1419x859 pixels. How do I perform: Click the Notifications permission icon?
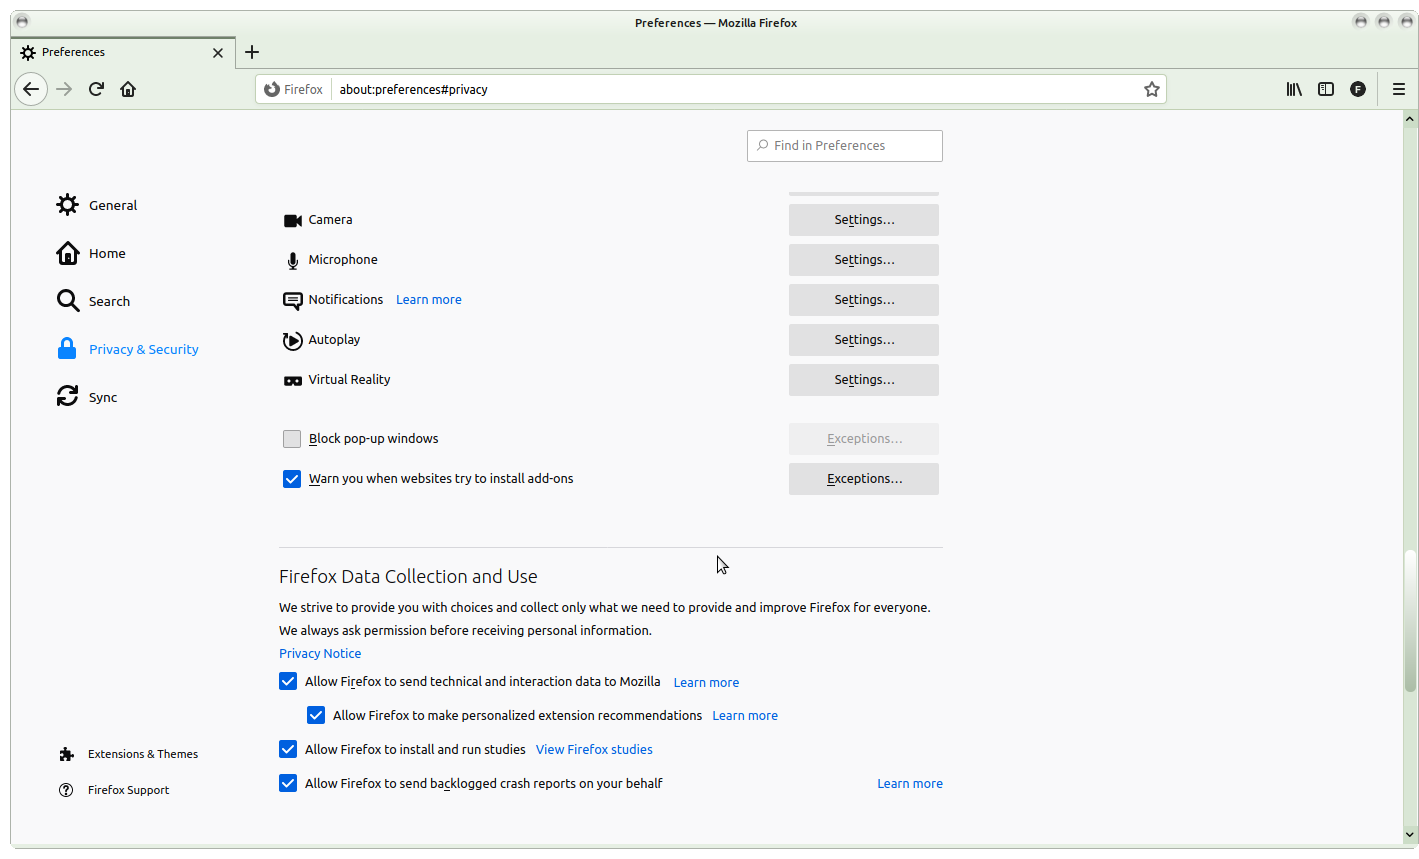pos(293,300)
